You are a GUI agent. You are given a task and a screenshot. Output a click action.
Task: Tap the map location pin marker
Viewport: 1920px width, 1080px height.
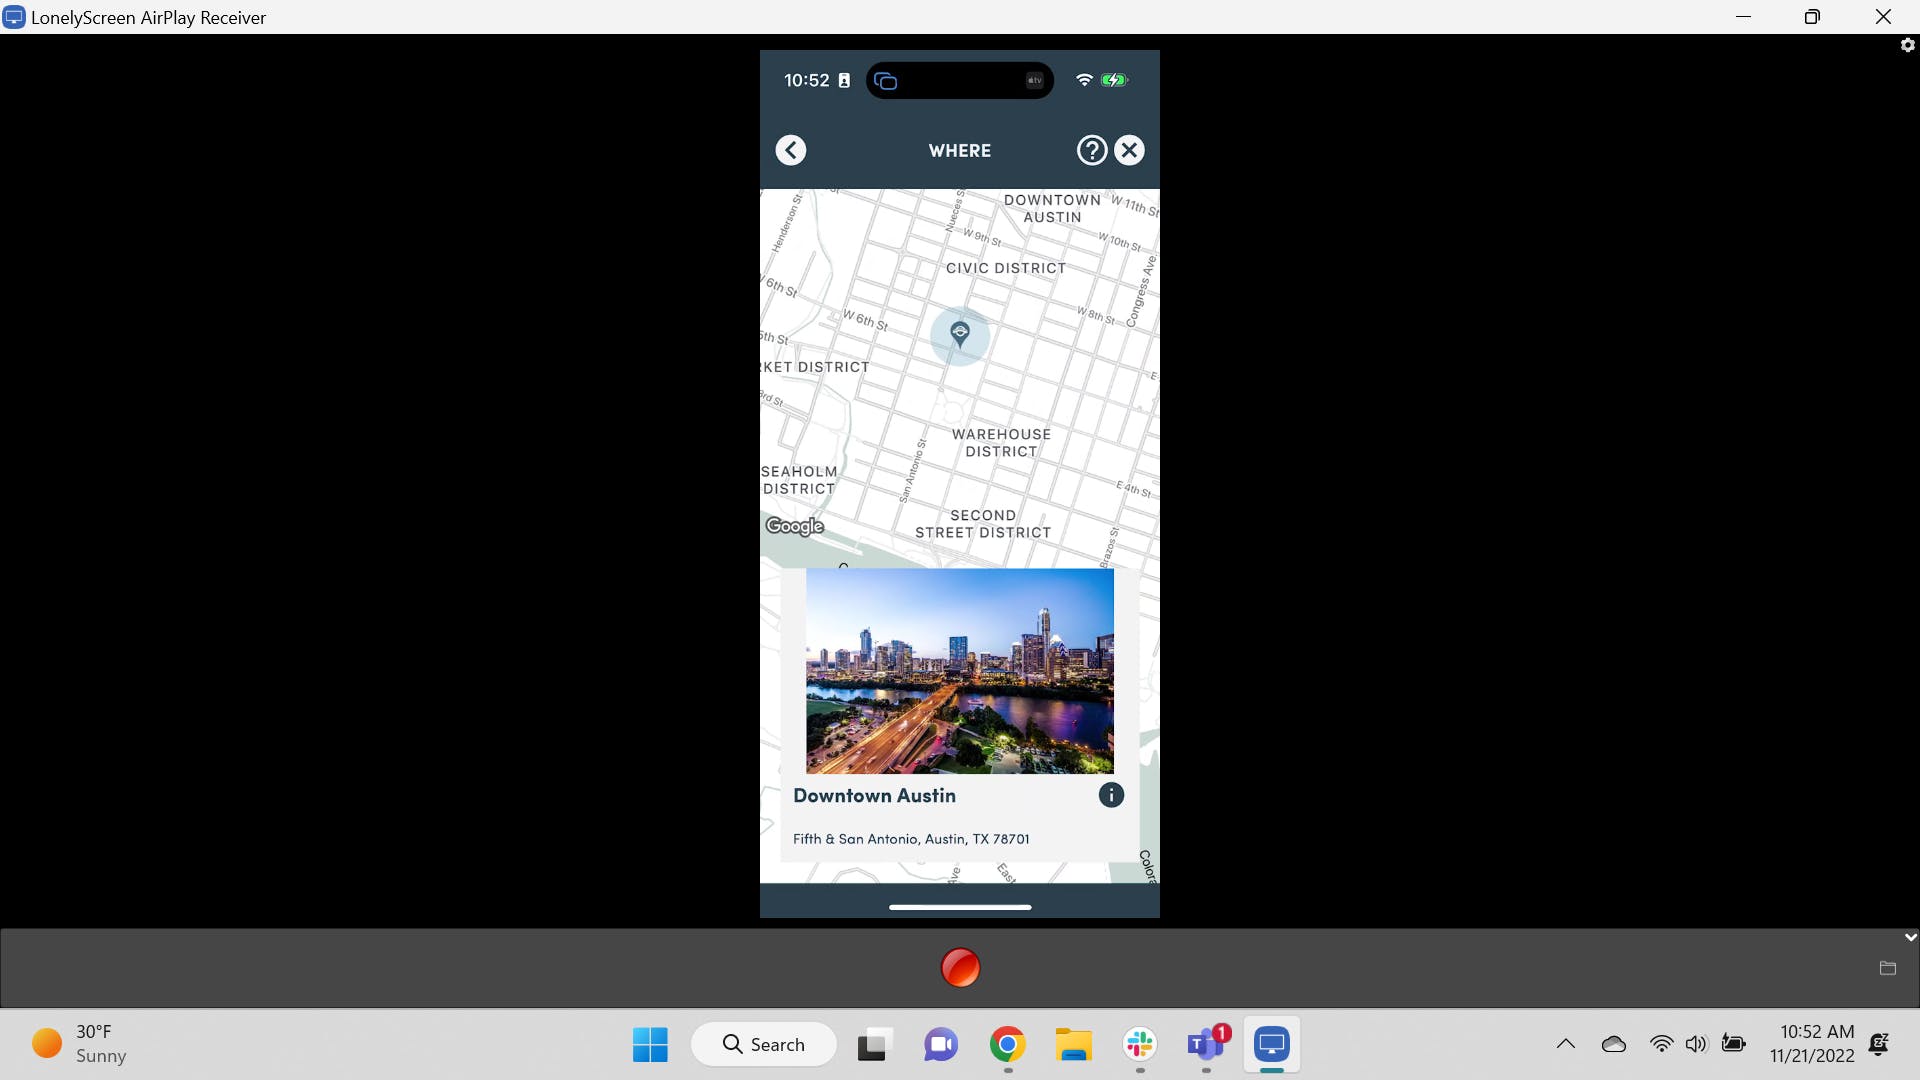(x=960, y=334)
